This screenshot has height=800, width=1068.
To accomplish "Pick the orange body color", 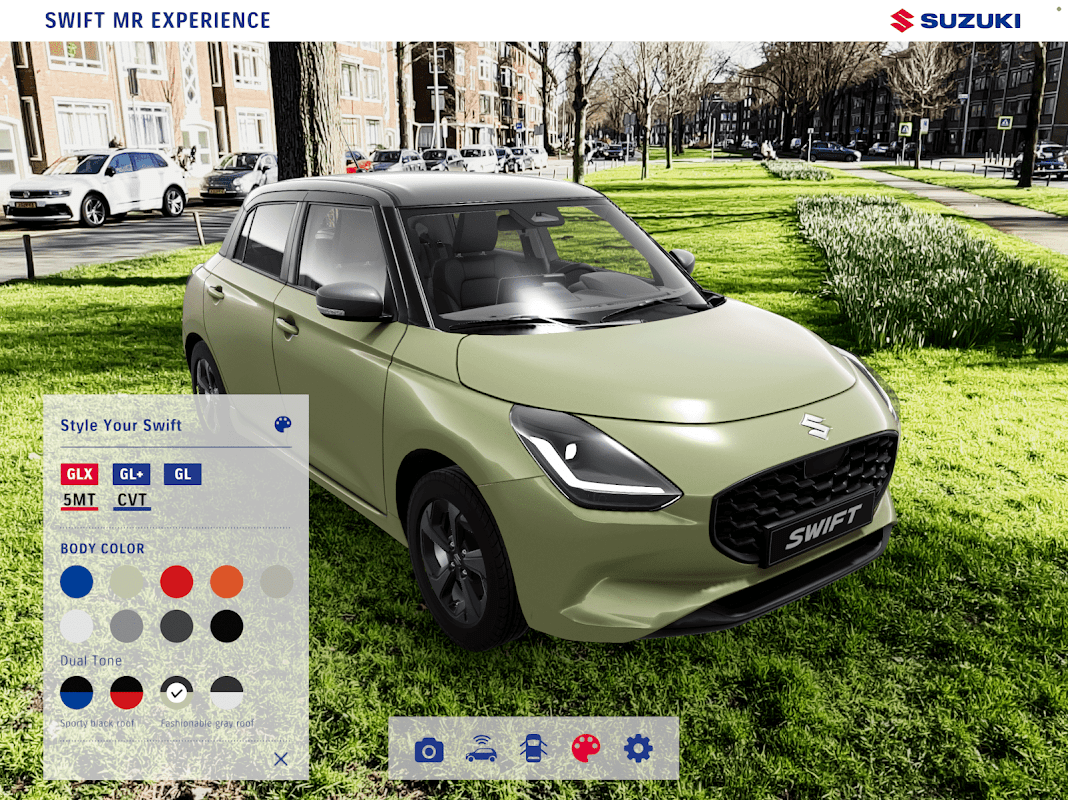I will coord(227,581).
